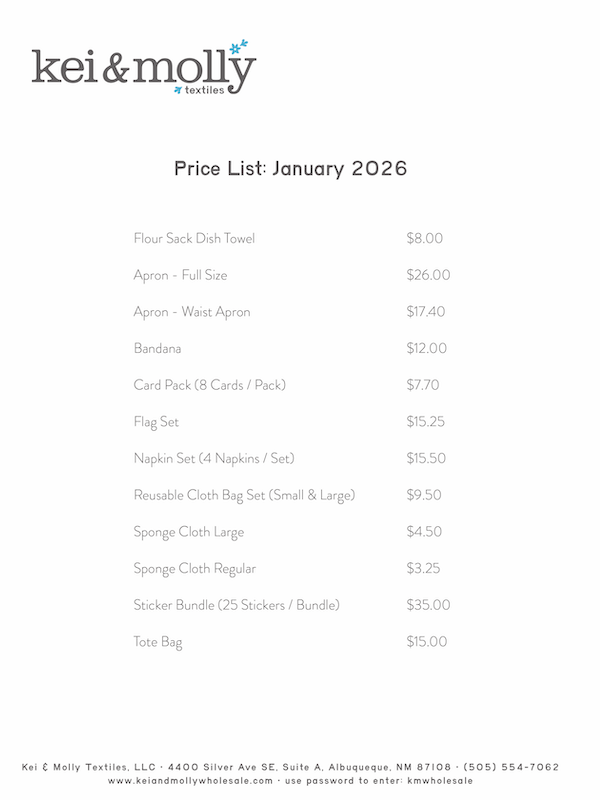Select the "Sponge Cloth Large" item

tap(188, 532)
